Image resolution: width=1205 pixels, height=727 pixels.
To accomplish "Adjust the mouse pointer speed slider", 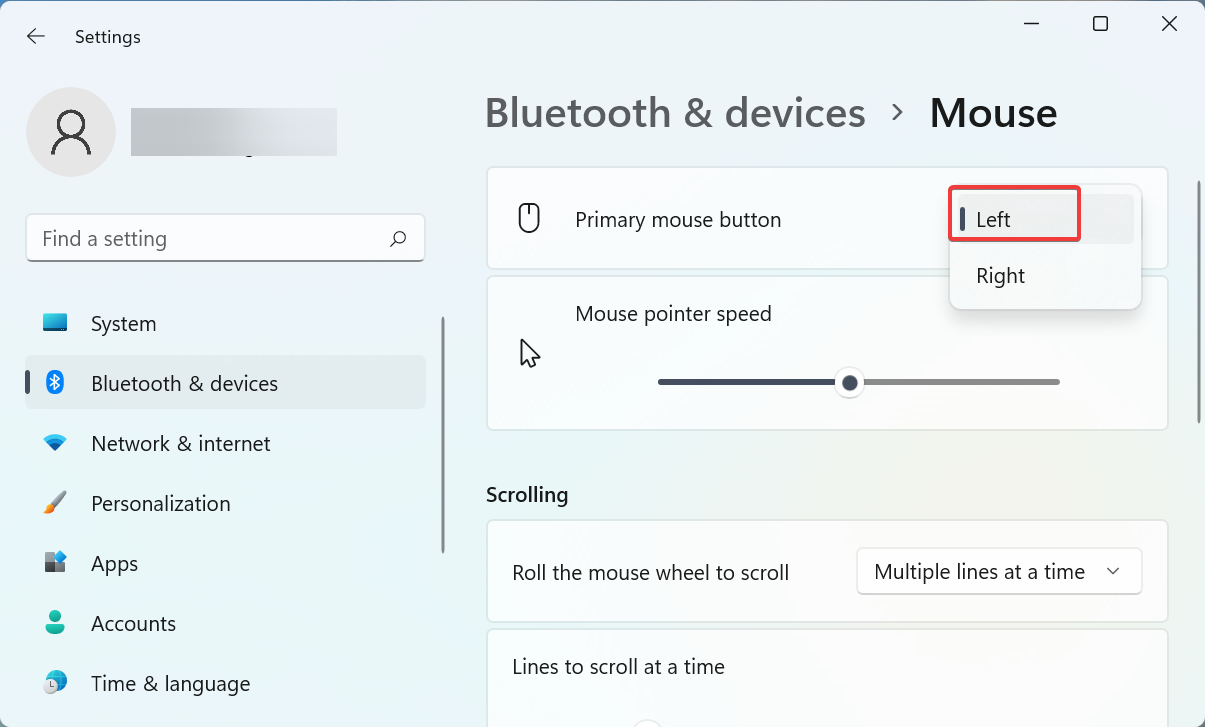I will coord(849,382).
